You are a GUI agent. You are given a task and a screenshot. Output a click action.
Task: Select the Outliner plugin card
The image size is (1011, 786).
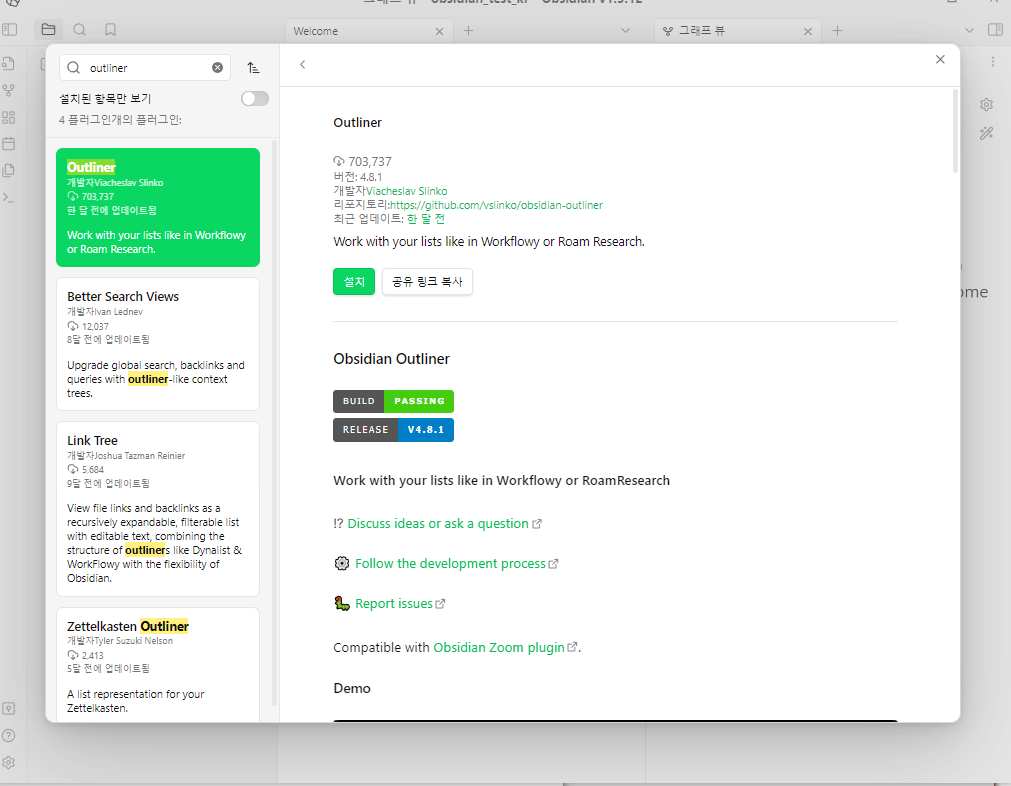click(x=158, y=208)
